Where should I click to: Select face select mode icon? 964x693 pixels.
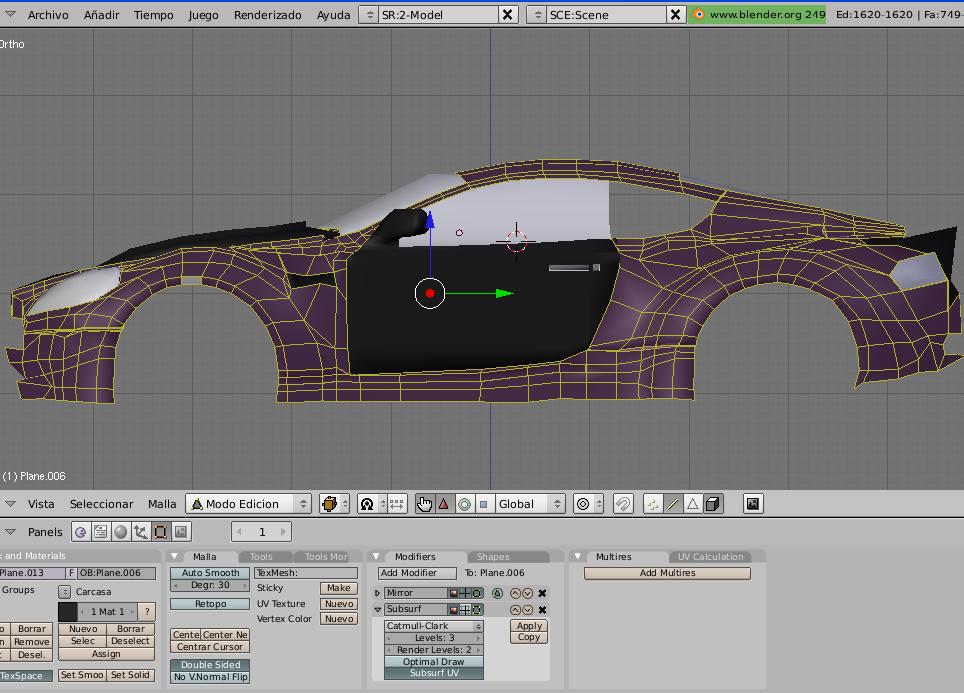[x=692, y=504]
